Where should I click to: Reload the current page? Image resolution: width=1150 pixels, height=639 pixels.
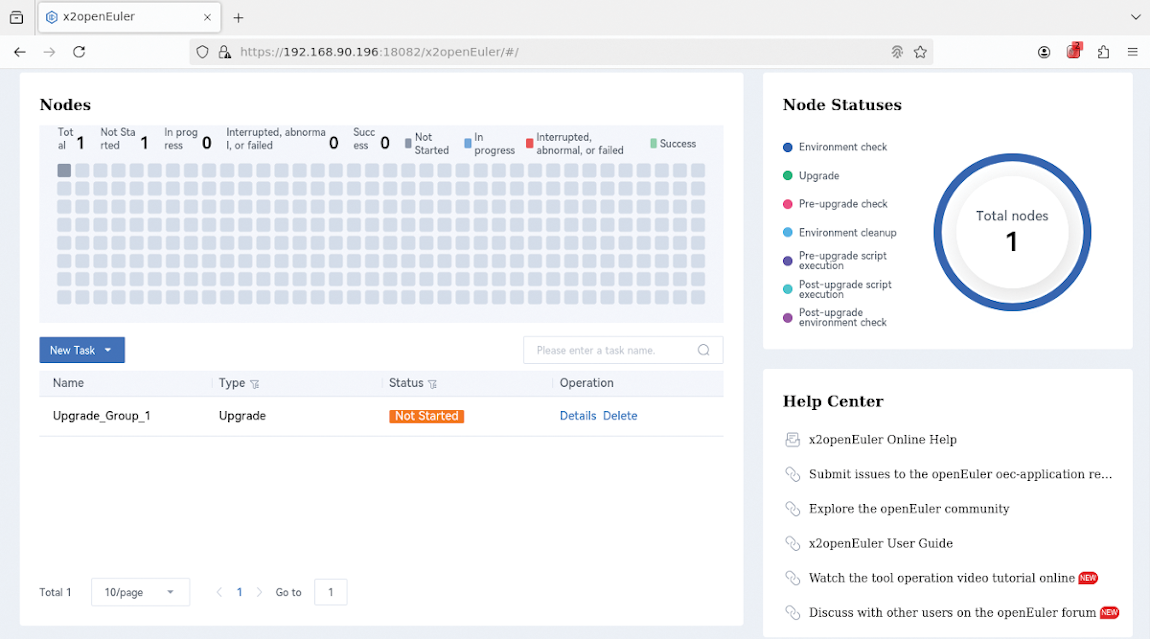coord(79,52)
